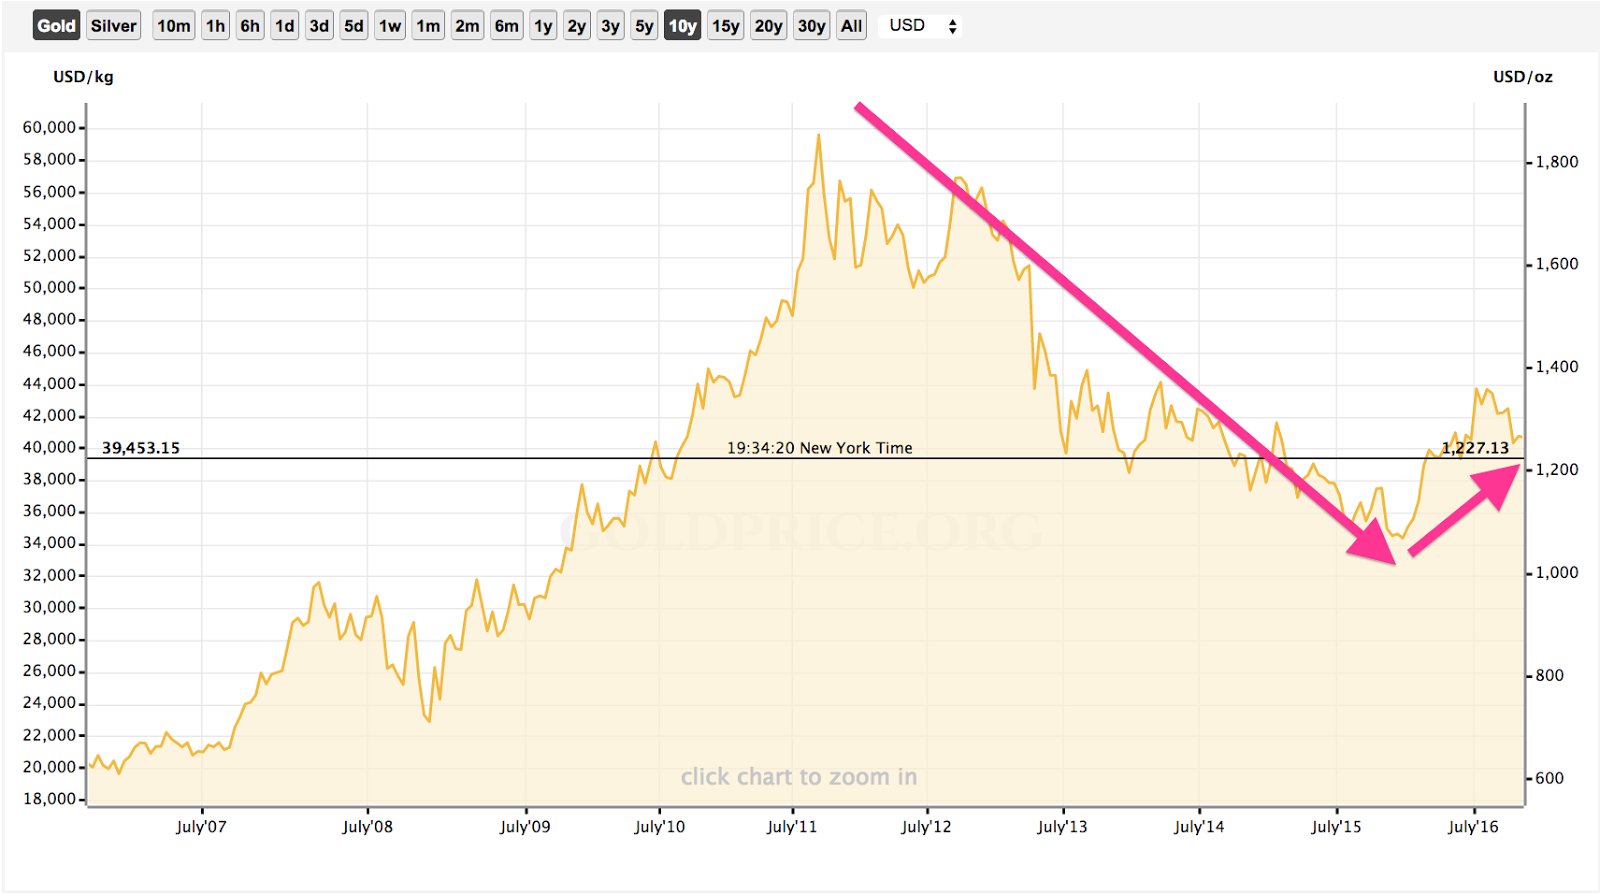Click the 39,453.15 price label
This screenshot has height=895, width=1600.
tap(141, 448)
